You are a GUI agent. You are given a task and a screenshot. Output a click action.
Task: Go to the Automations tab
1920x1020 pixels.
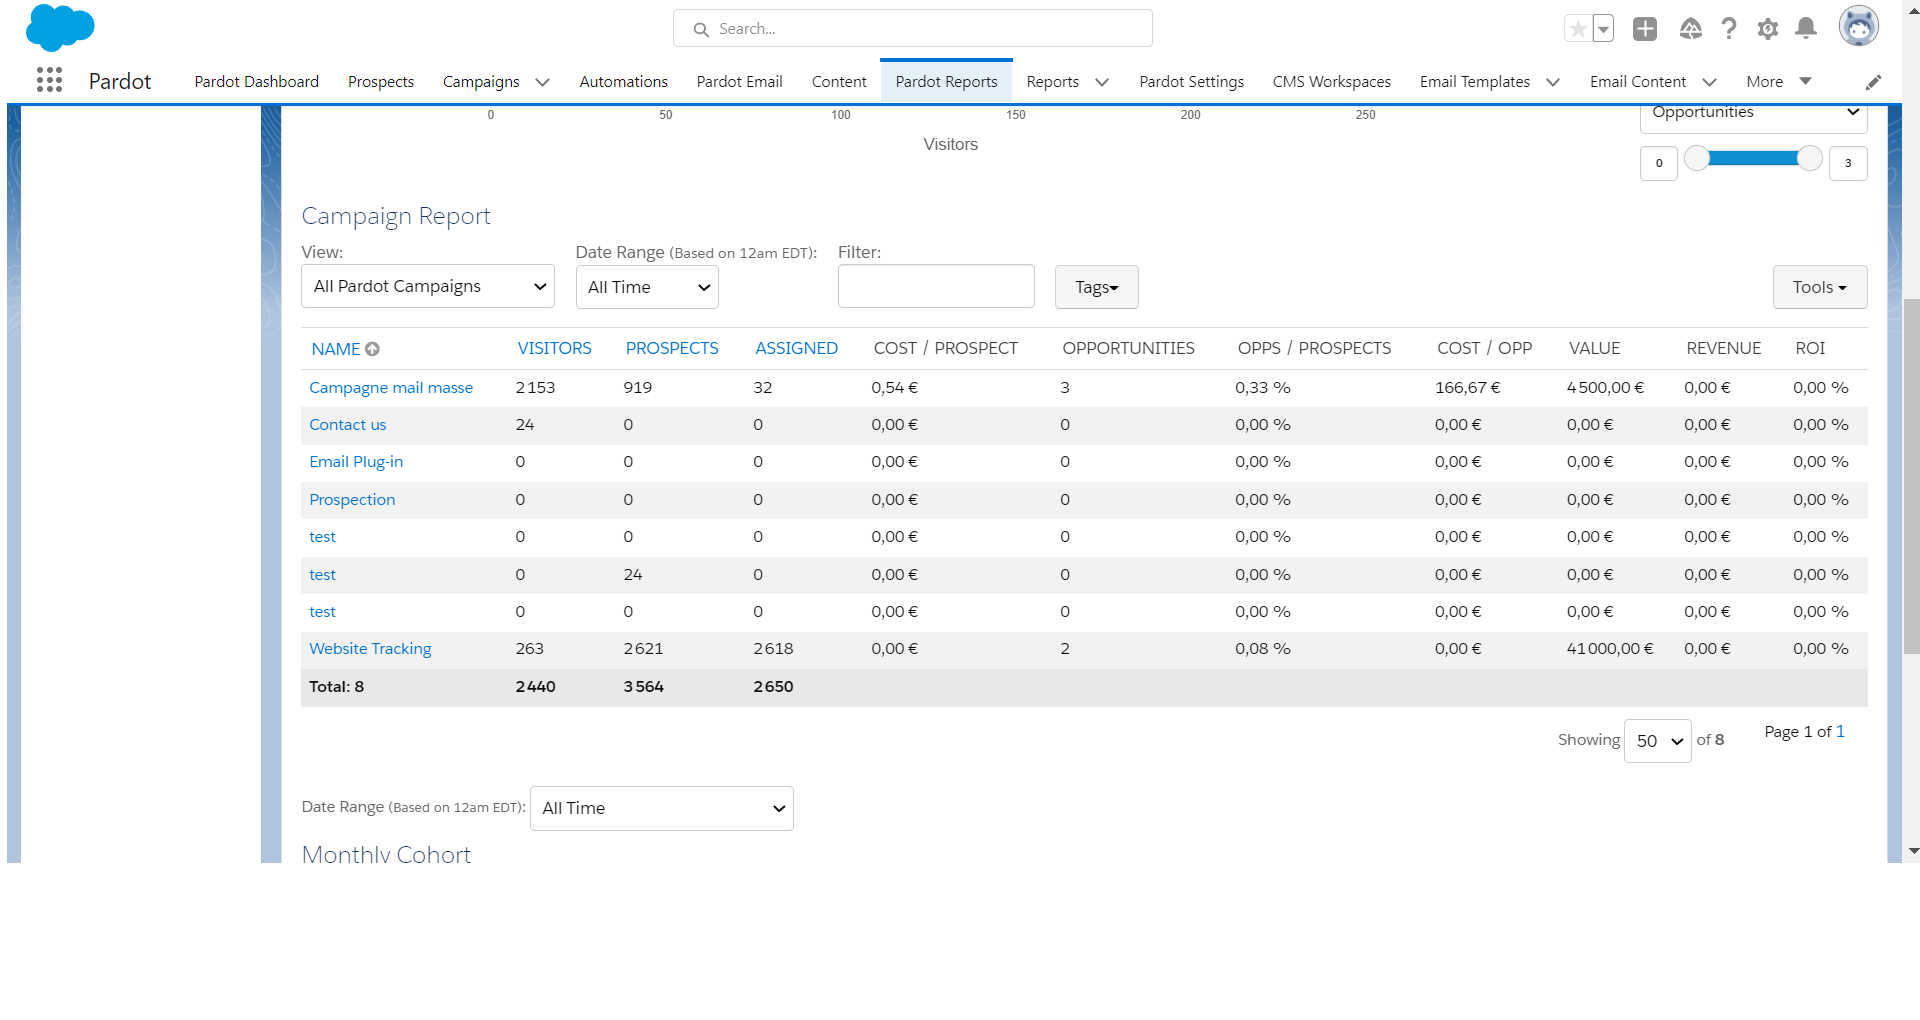point(623,82)
